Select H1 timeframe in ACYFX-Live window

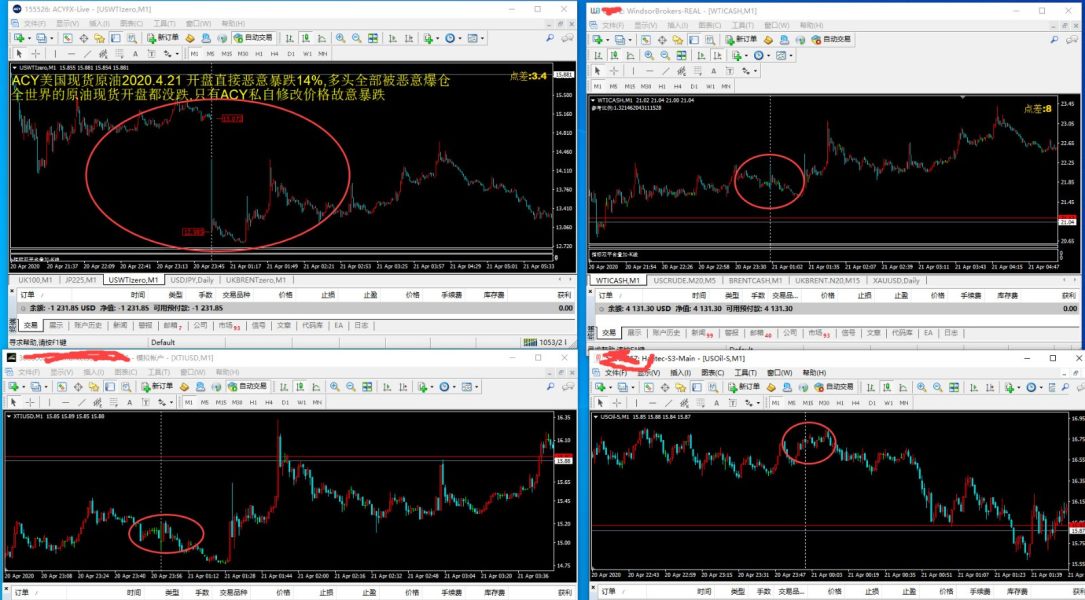pos(259,53)
